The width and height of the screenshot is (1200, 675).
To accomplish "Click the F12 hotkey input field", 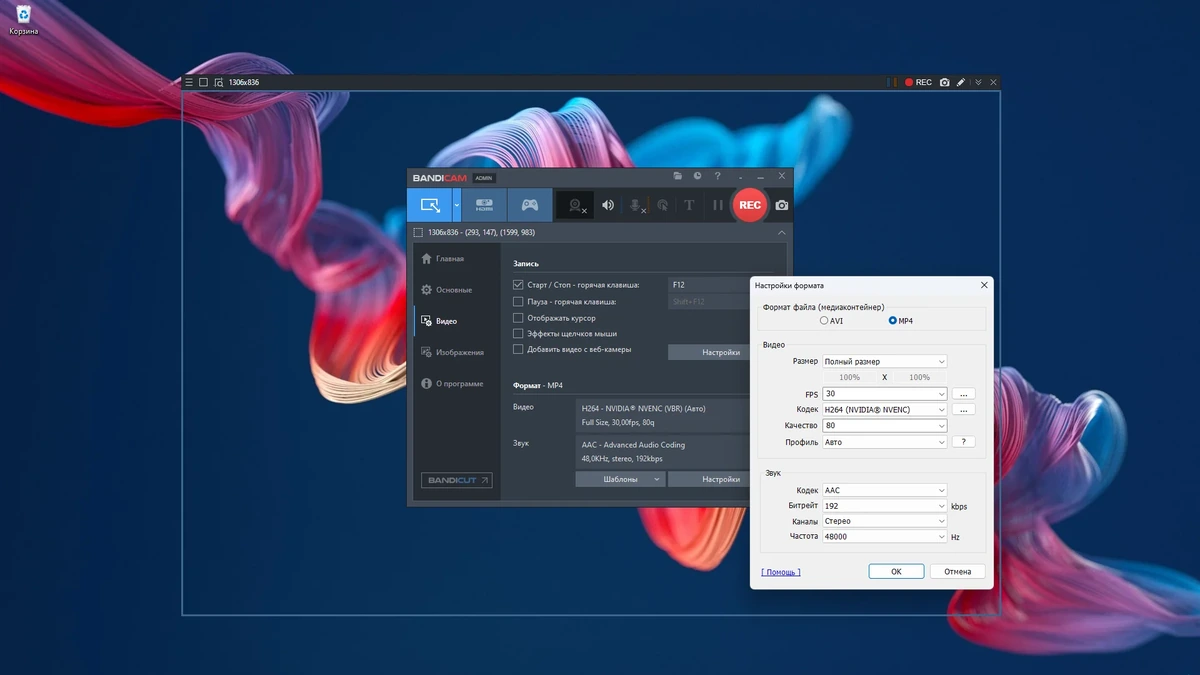I will [x=709, y=285].
